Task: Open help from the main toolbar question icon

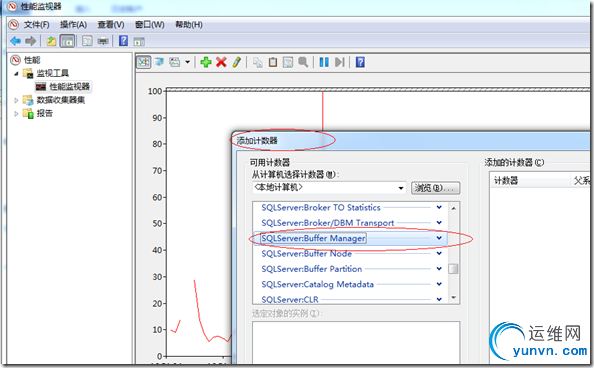Action: [x=123, y=41]
